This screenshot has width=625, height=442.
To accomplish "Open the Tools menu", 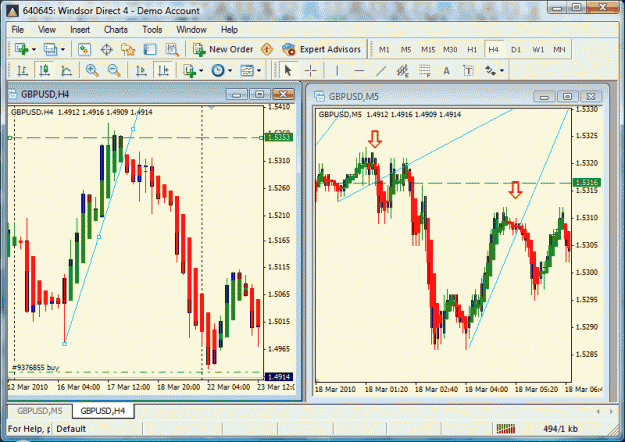I will (152, 29).
